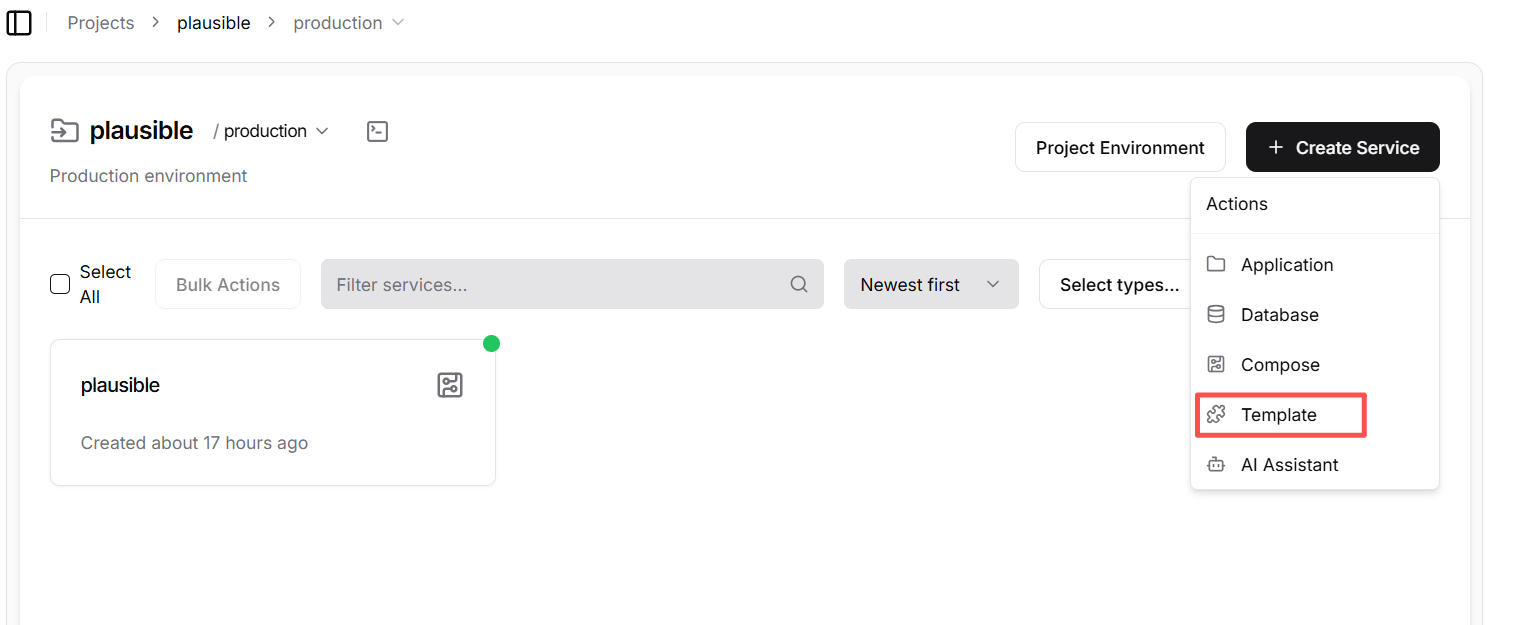Choose Template from the Actions menu

pyautogui.click(x=1278, y=414)
